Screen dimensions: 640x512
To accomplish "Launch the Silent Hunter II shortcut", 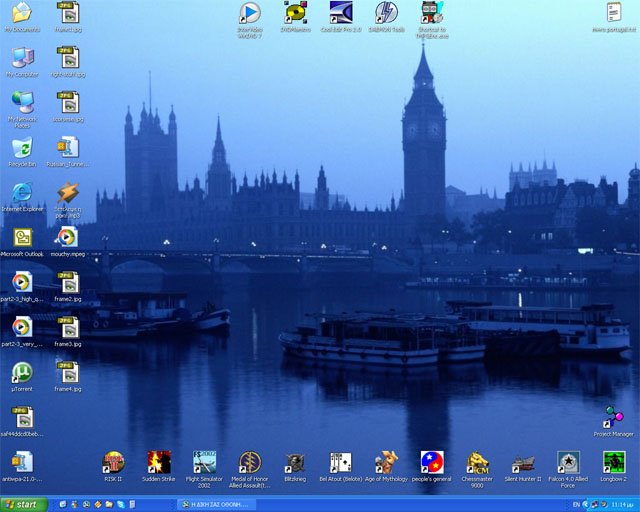I will click(523, 462).
